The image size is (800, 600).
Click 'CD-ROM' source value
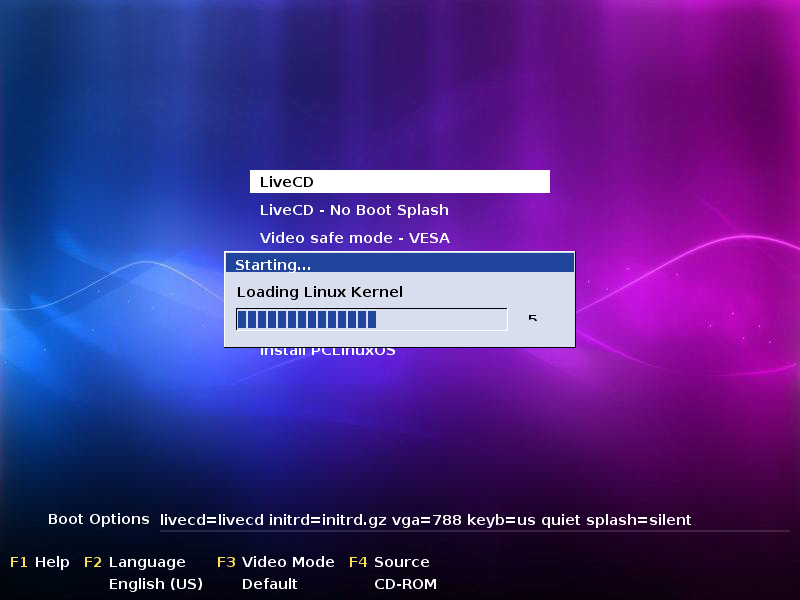[406, 584]
